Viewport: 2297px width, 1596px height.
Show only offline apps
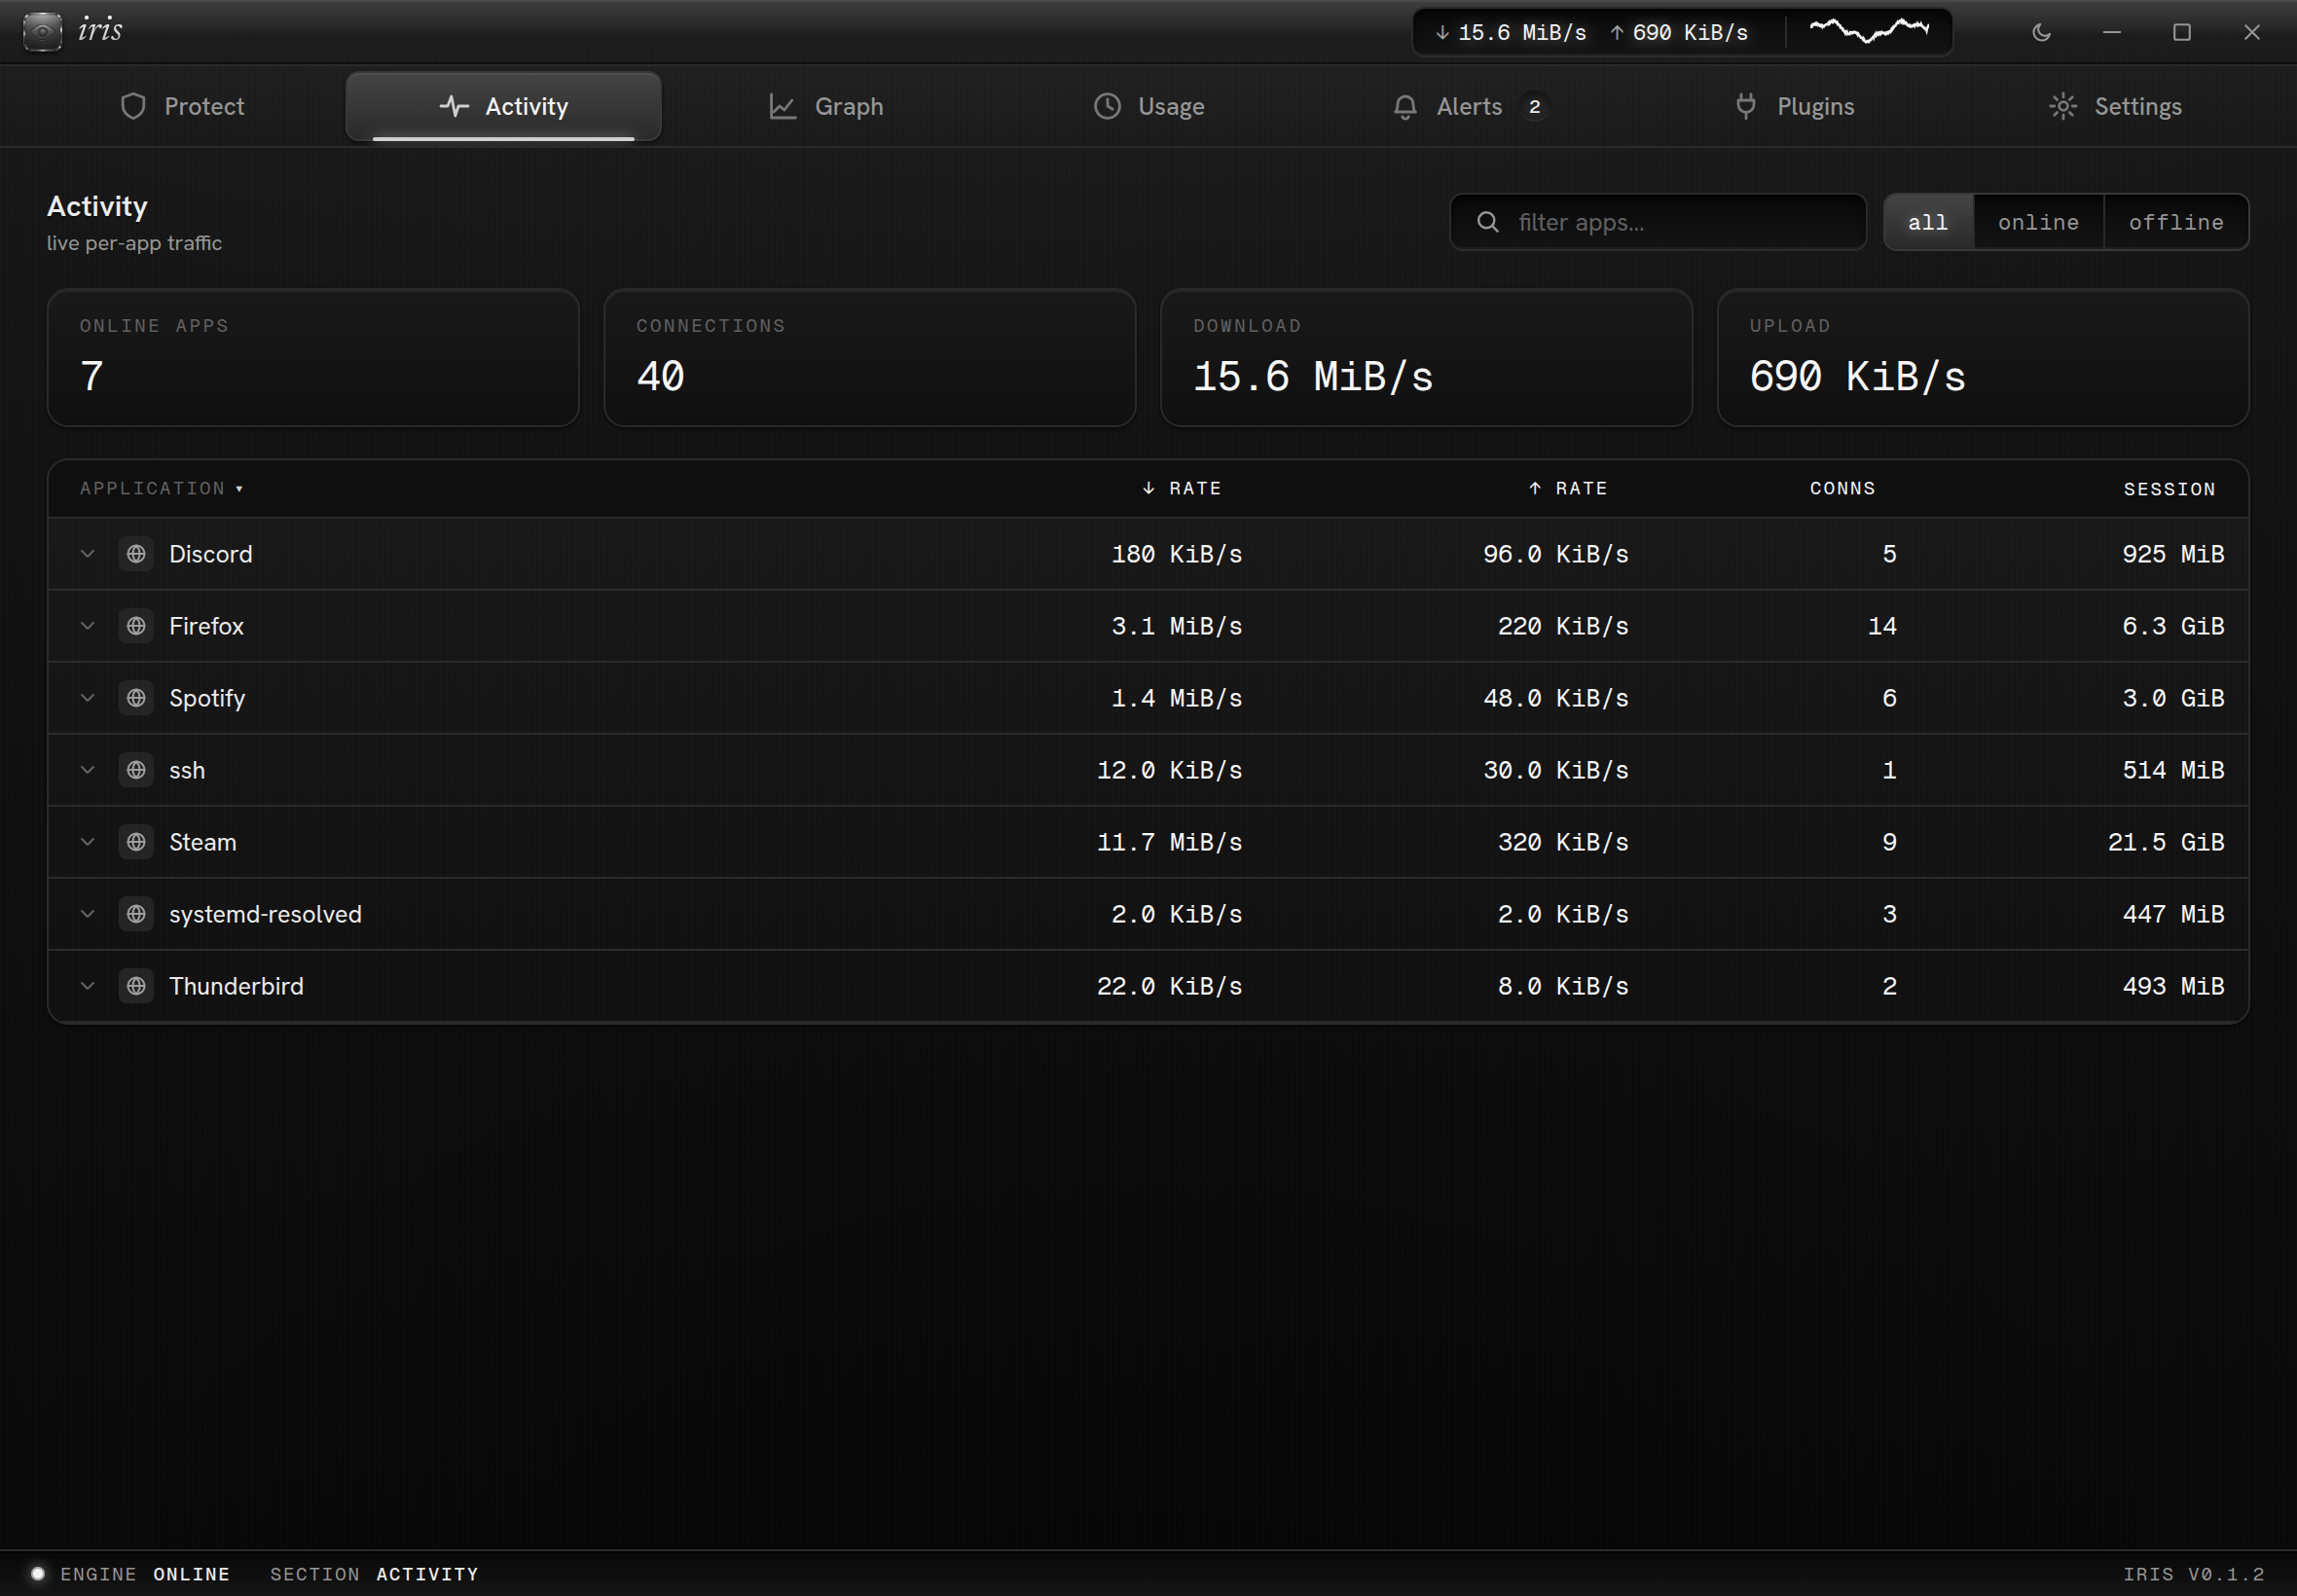[2176, 222]
